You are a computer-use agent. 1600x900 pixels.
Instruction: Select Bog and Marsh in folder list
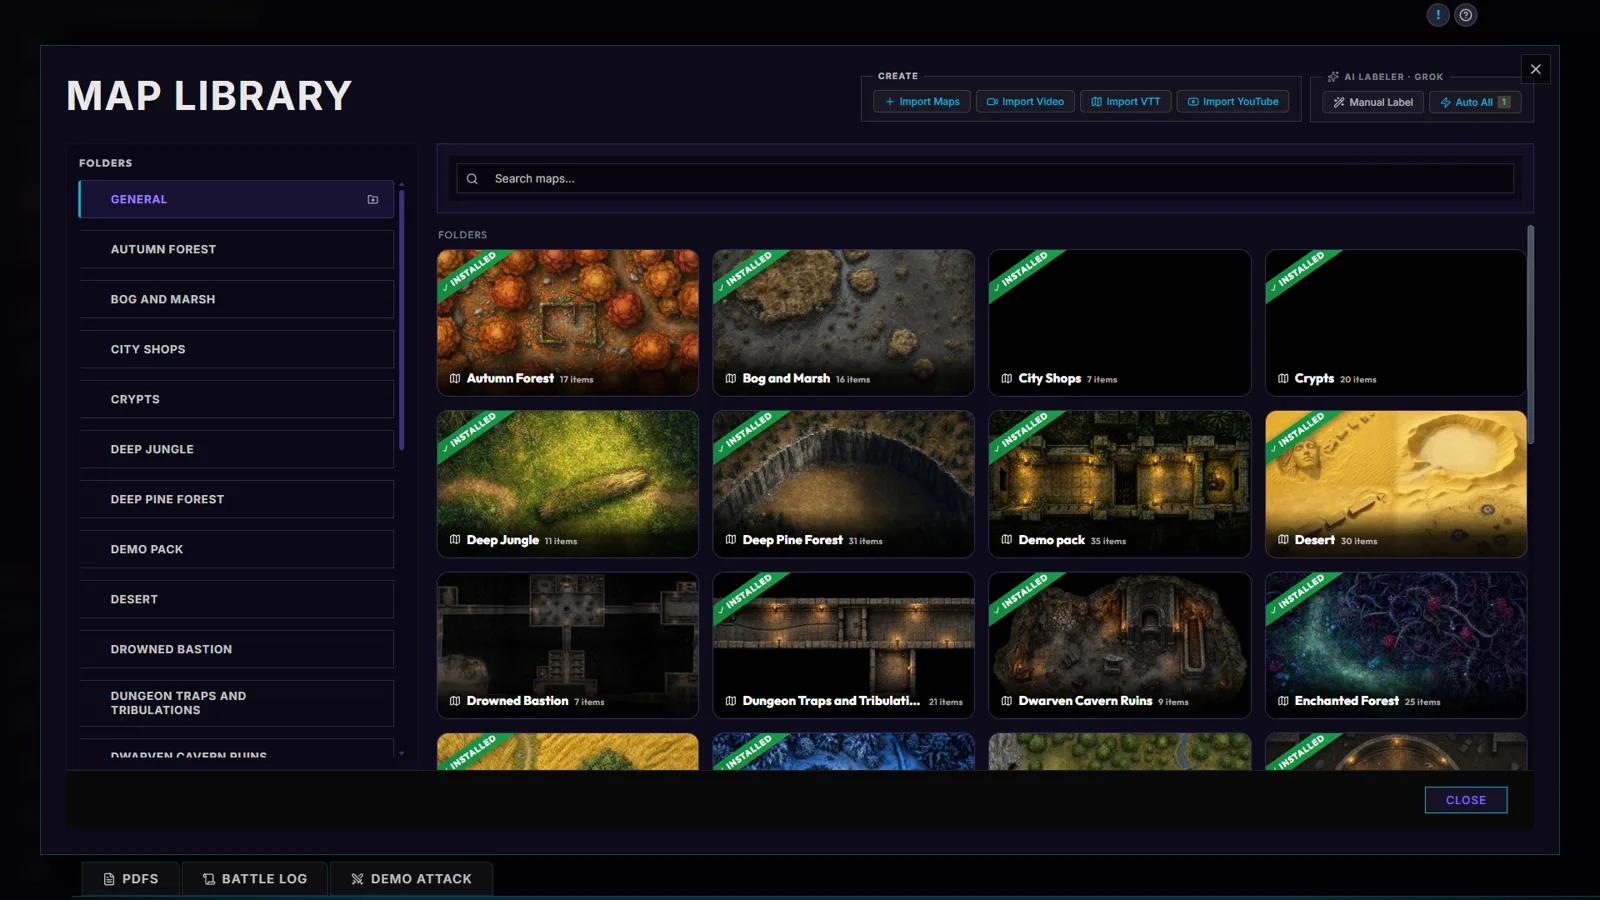pos(236,299)
